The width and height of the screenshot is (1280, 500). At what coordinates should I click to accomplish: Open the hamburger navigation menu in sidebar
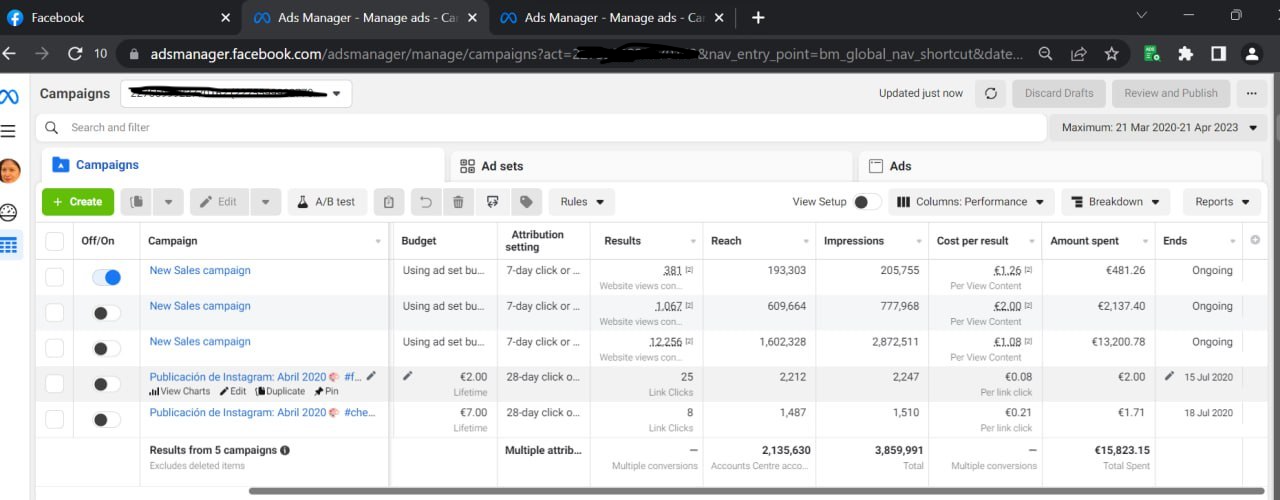point(9,131)
